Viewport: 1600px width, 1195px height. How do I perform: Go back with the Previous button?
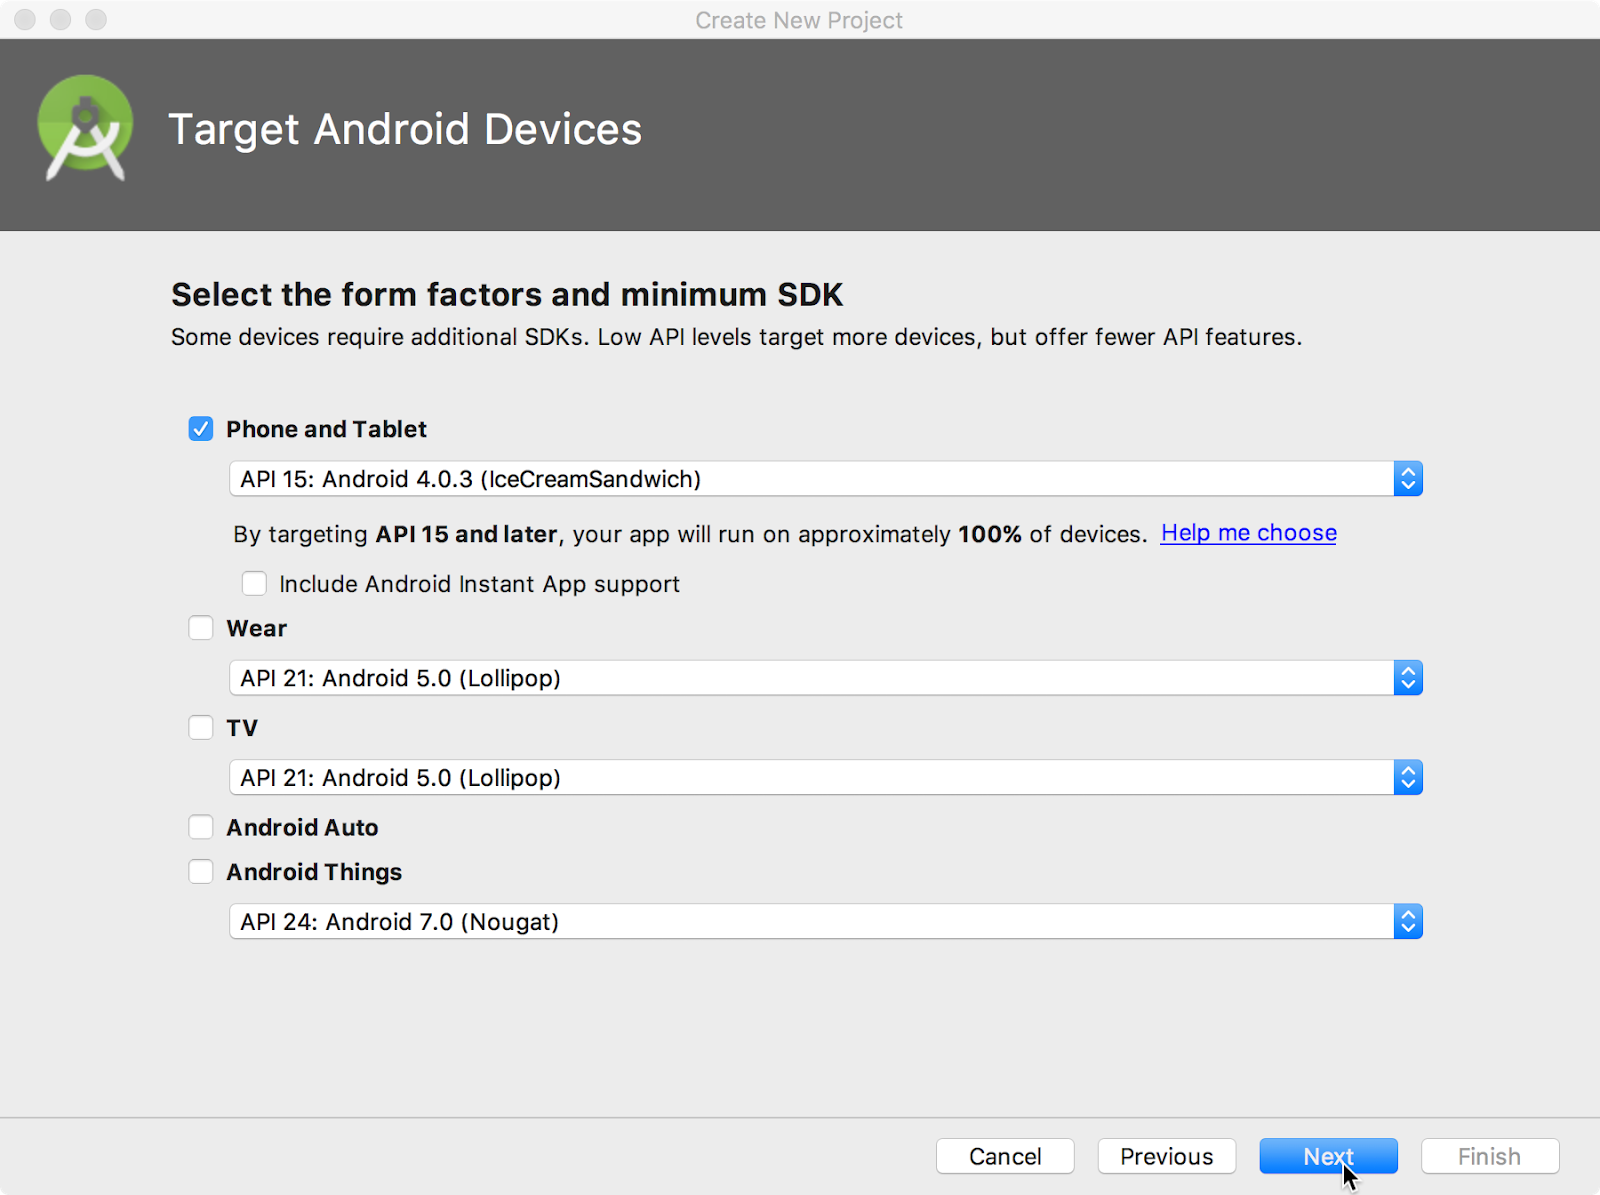tap(1166, 1156)
